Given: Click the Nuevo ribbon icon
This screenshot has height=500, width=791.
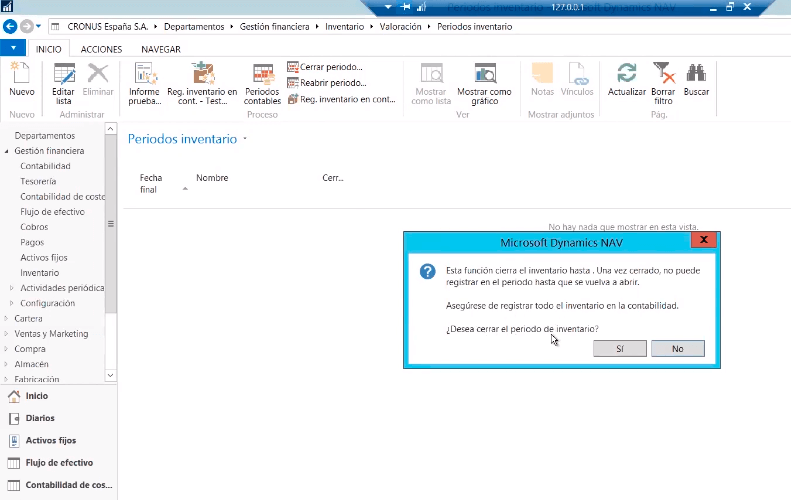Looking at the screenshot, I should point(21,74).
